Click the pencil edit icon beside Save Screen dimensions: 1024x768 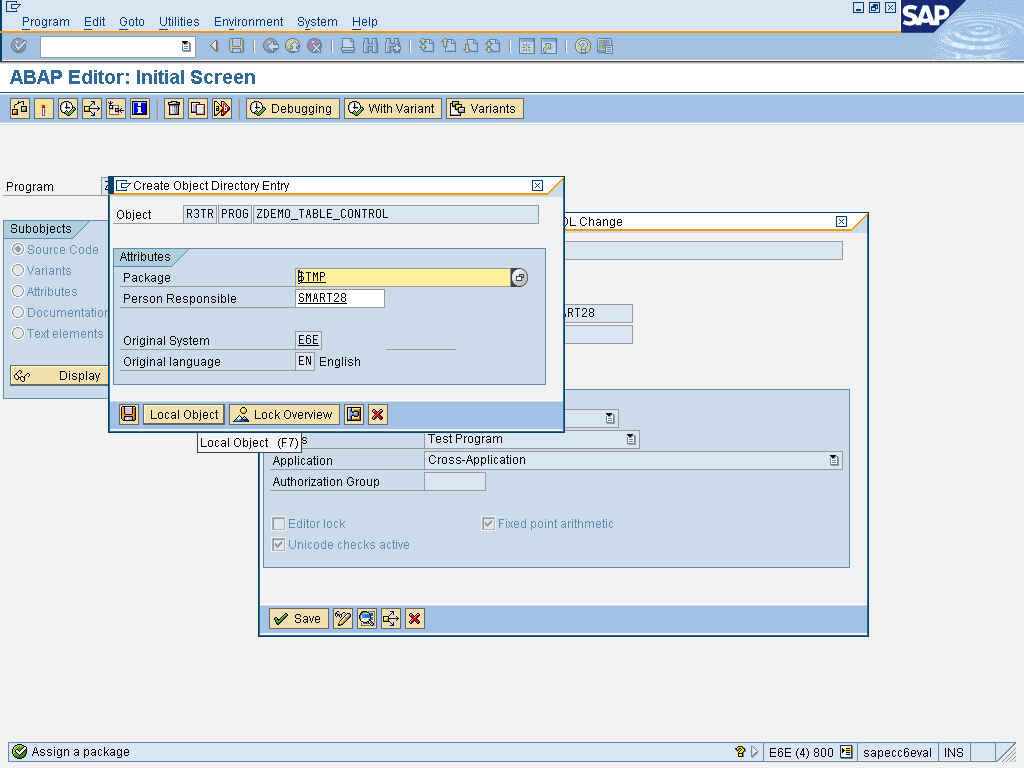click(343, 618)
